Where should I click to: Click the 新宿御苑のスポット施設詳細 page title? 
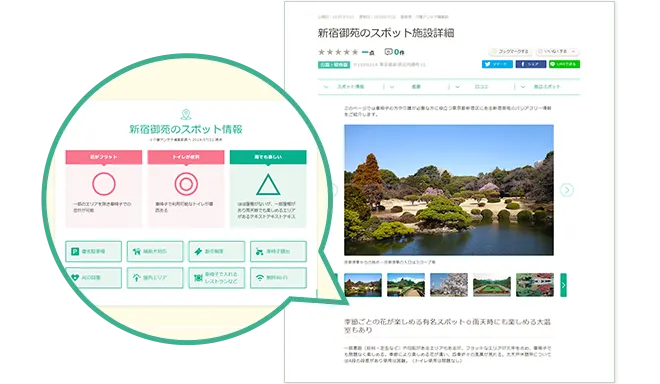[x=386, y=33]
